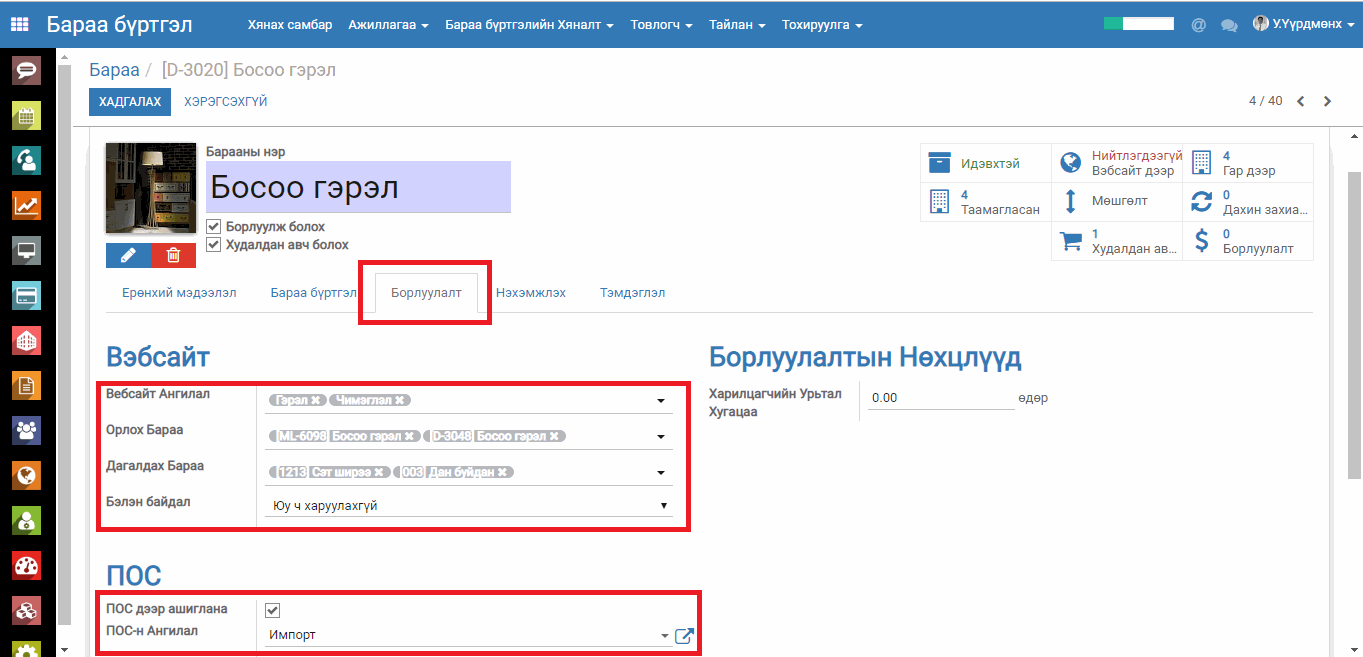Uncheck the ПОС дээр ашиглана checkbox
This screenshot has width=1363, height=657.
(272, 610)
